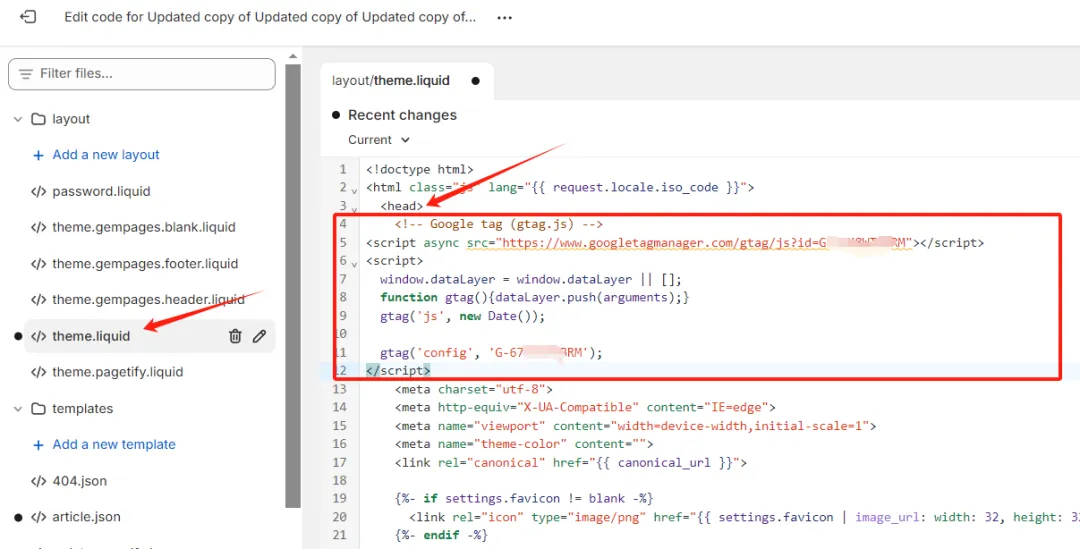The image size is (1080, 549).
Task: Click the Recent changes heading
Action: [x=402, y=115]
